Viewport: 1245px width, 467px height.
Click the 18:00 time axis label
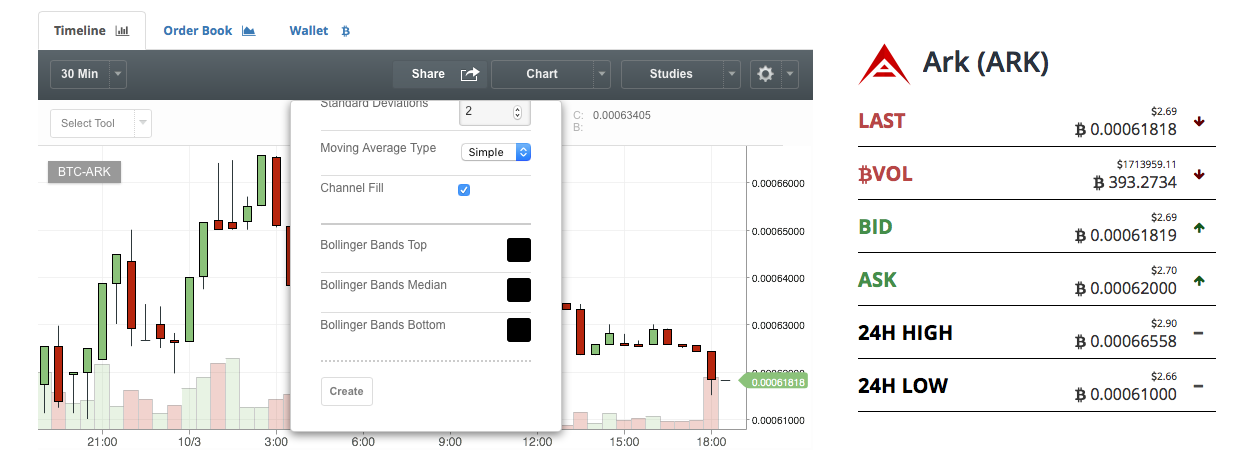(x=711, y=441)
